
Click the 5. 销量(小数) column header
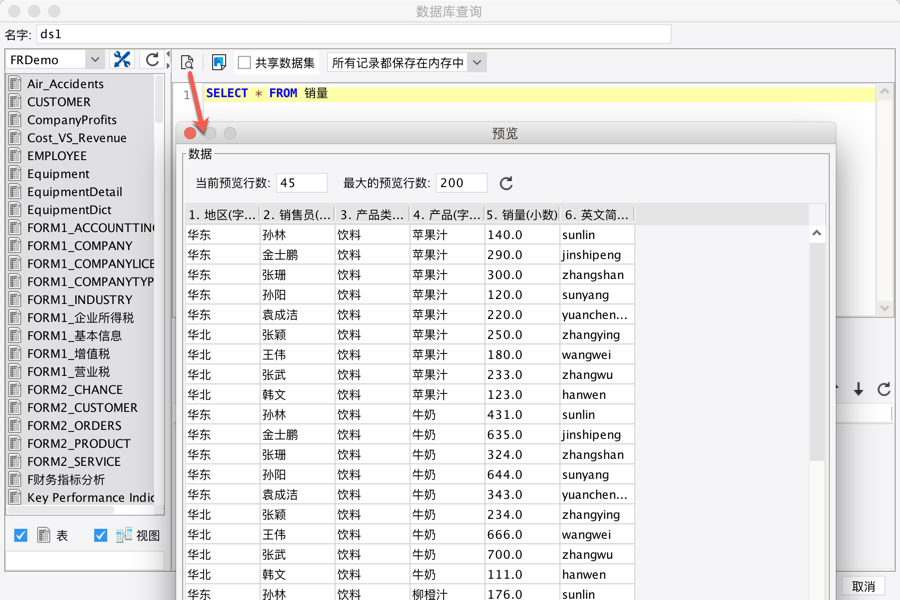[x=522, y=215]
